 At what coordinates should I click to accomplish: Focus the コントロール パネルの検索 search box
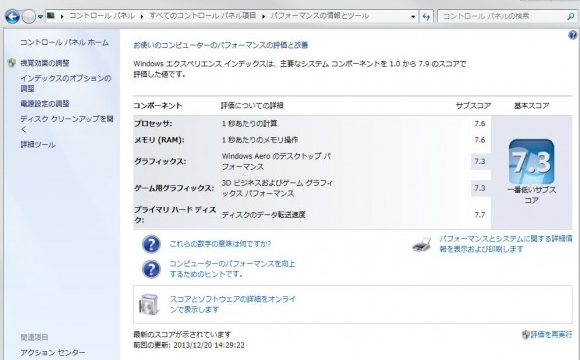[x=501, y=16]
